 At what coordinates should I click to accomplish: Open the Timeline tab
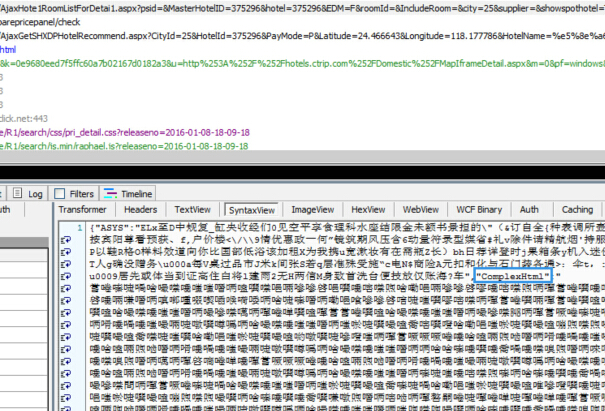click(128, 194)
